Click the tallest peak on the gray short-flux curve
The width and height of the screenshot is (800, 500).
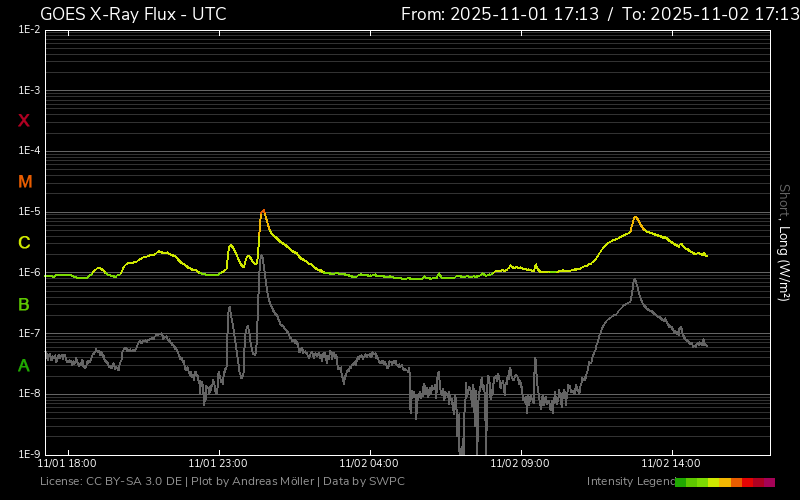pos(262,255)
